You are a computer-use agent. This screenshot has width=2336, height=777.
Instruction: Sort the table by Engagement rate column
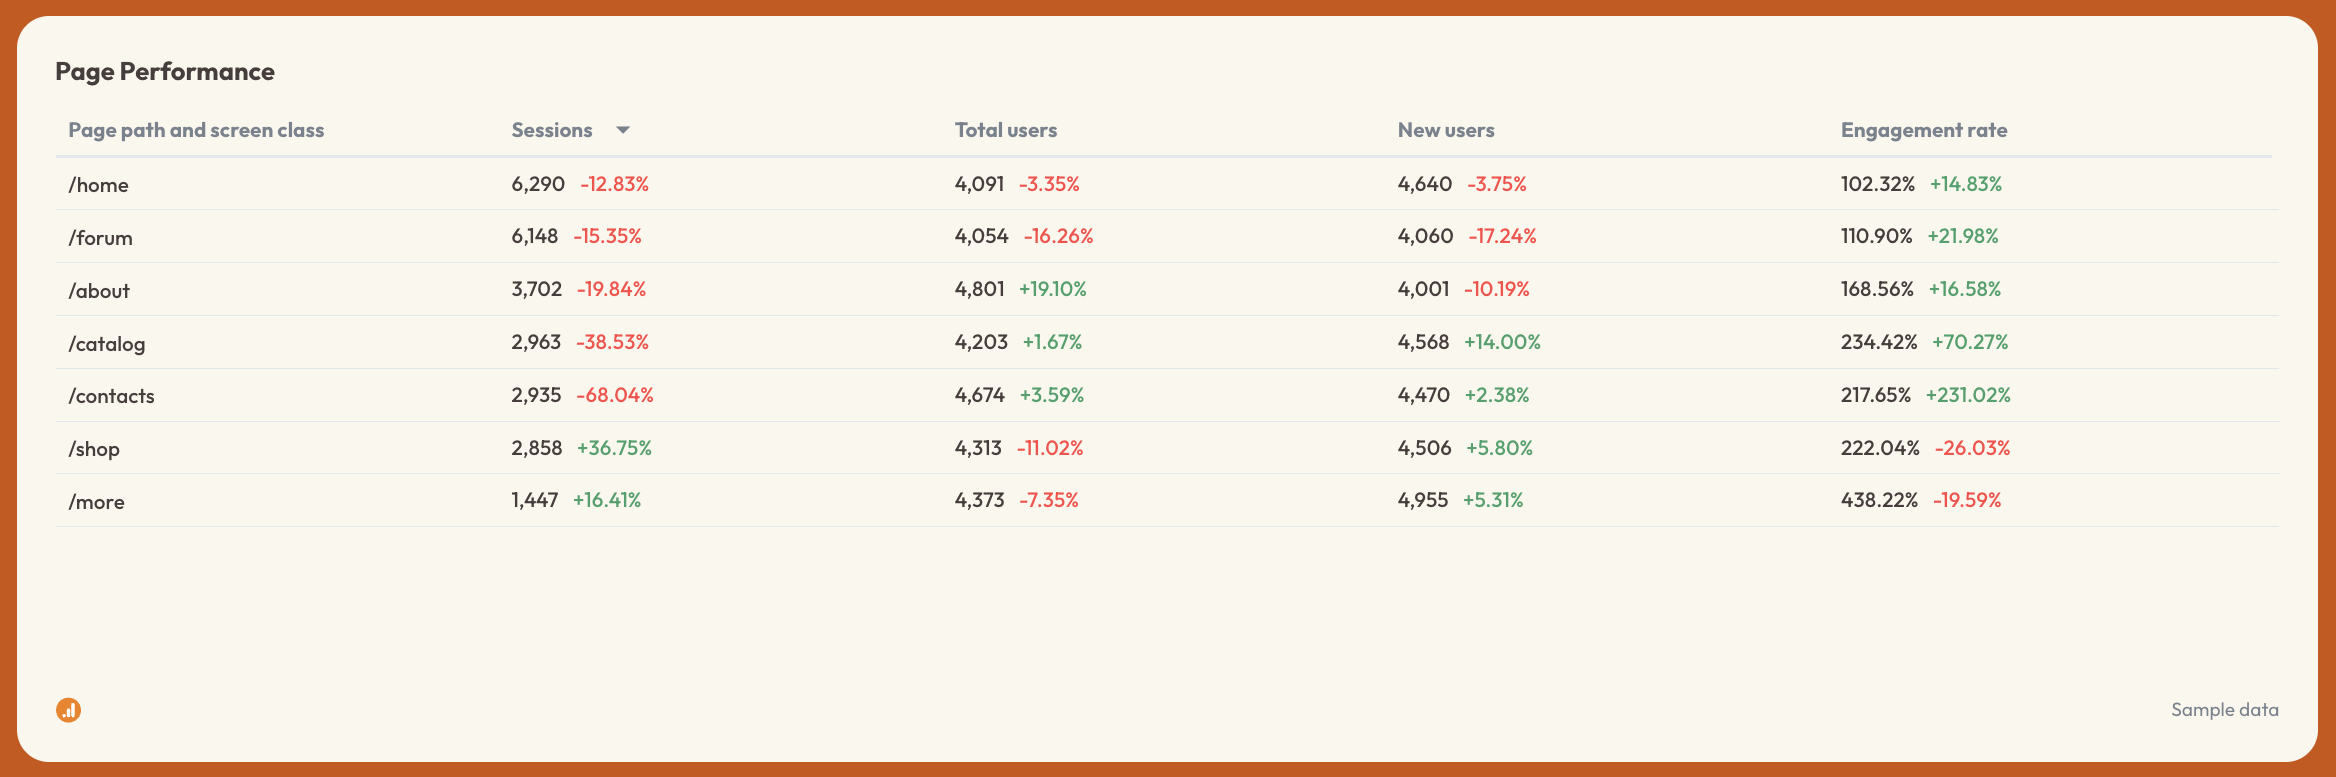coord(1922,129)
